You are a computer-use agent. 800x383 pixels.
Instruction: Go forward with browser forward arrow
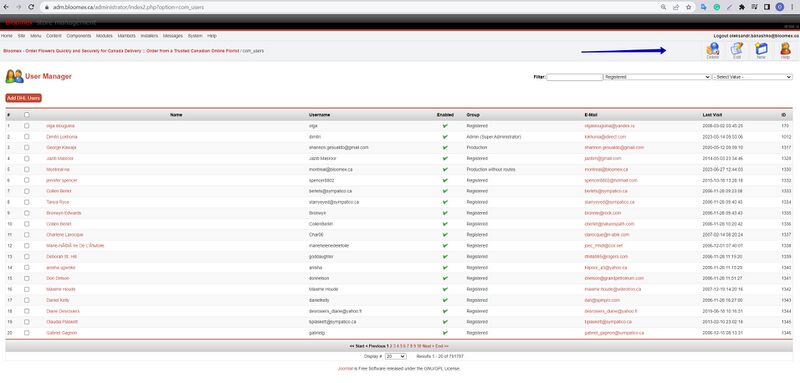click(x=19, y=7)
